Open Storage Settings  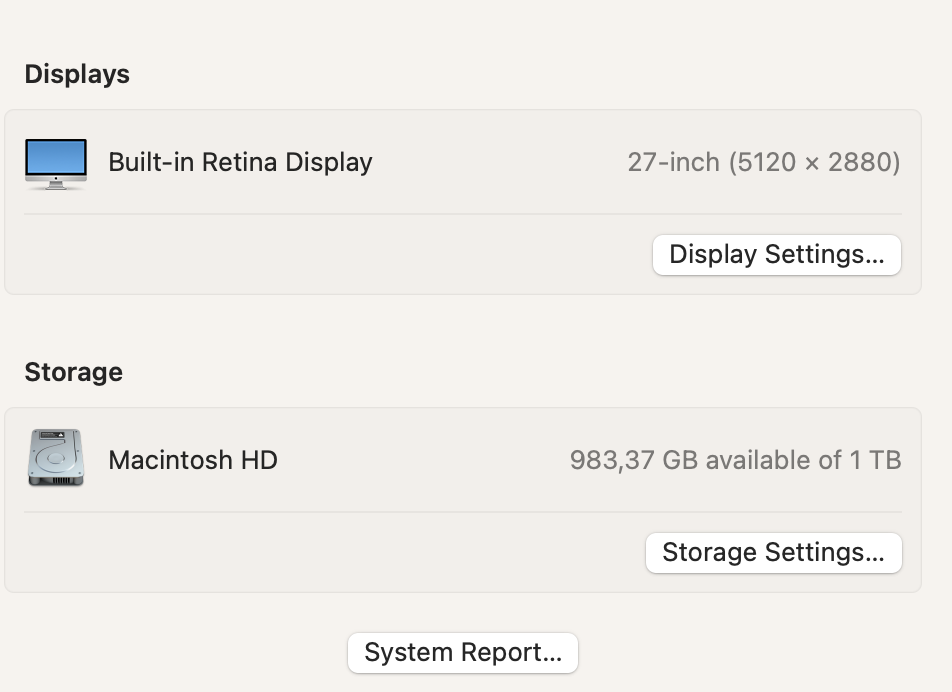click(x=773, y=552)
